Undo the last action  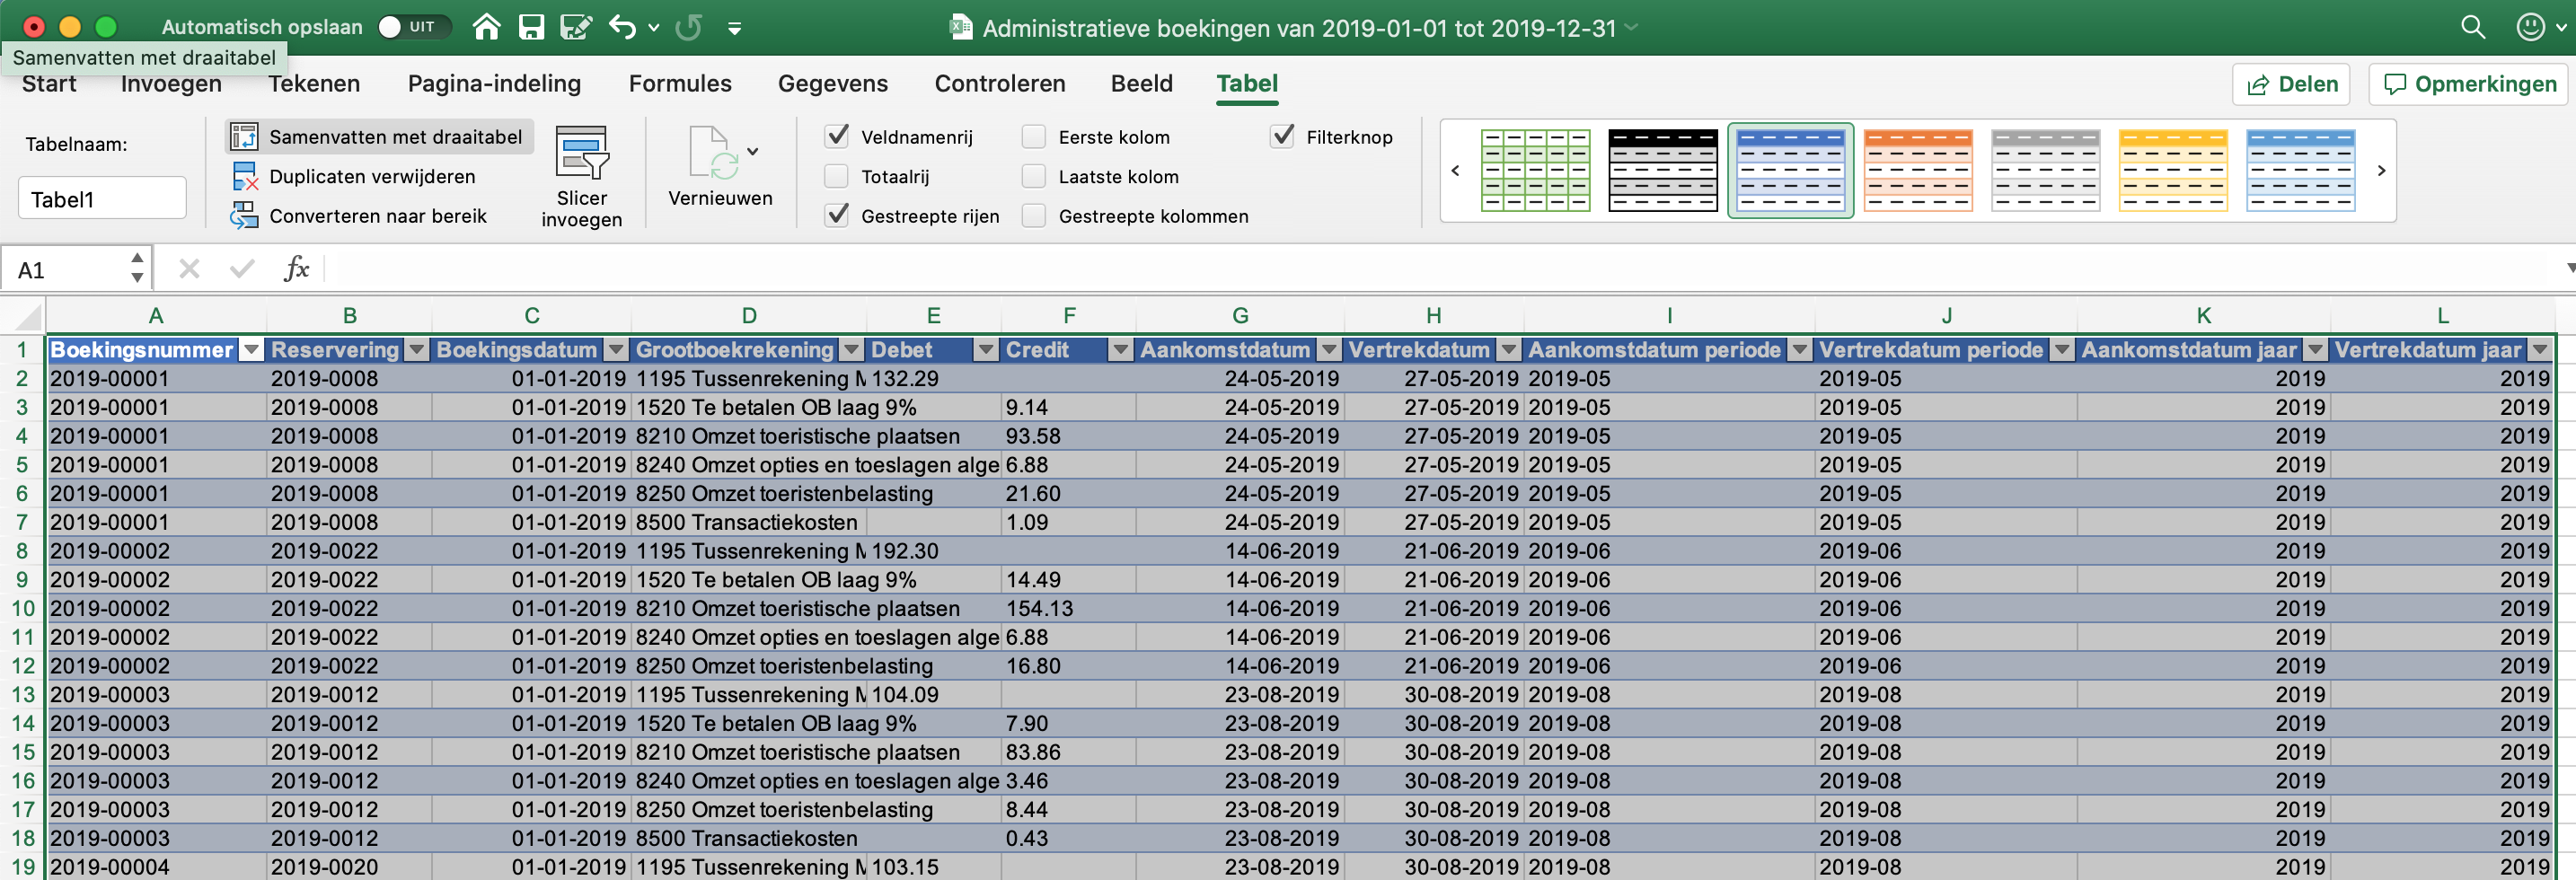[623, 27]
